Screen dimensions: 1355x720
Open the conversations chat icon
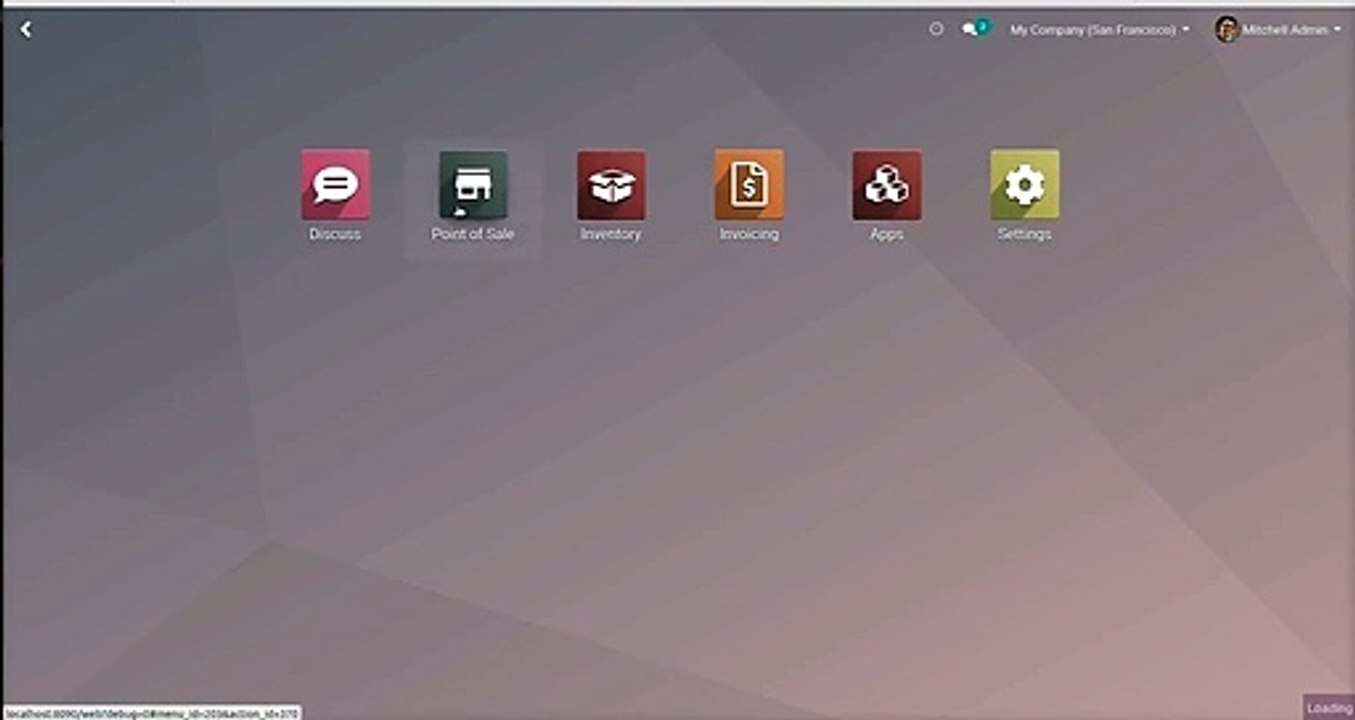coord(974,29)
